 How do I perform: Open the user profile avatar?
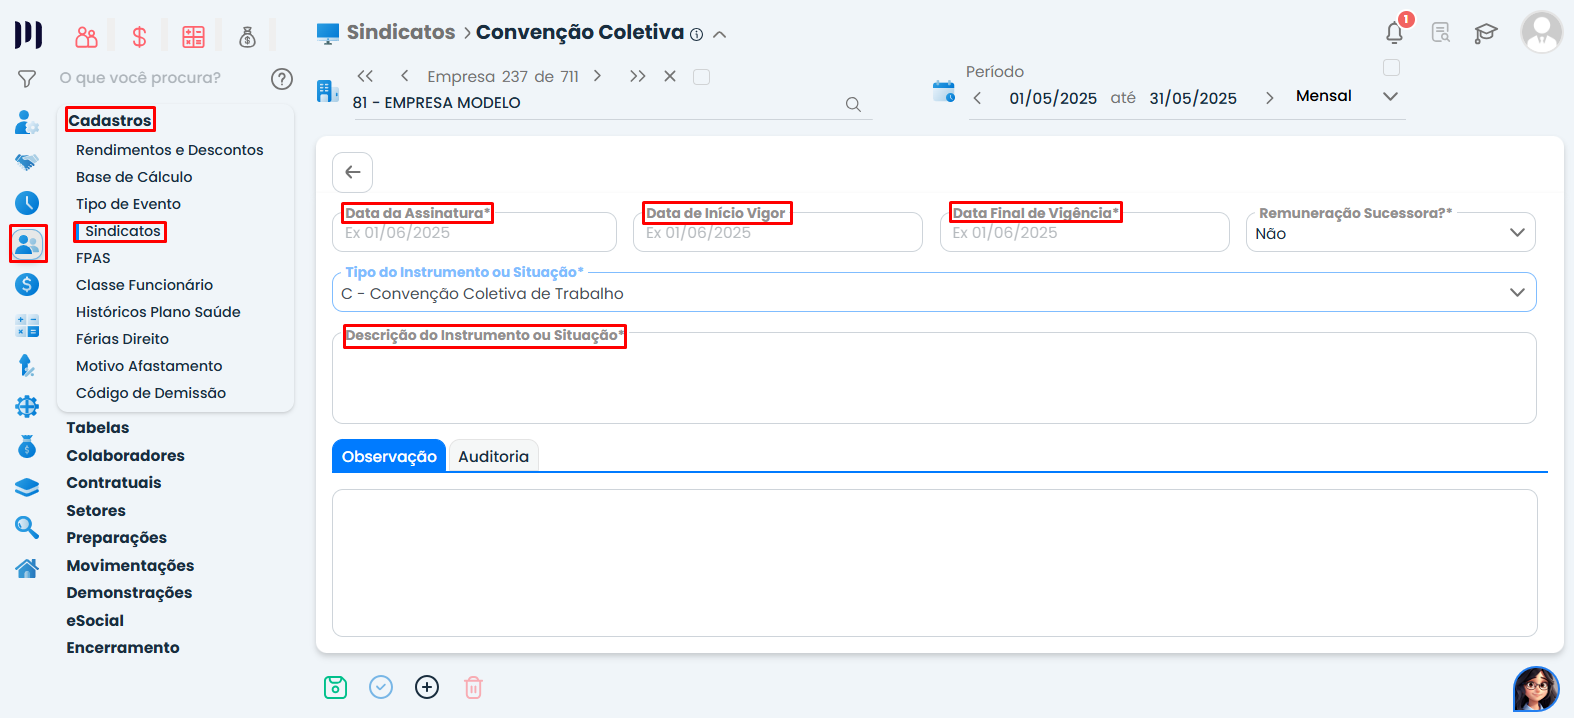pos(1541,33)
